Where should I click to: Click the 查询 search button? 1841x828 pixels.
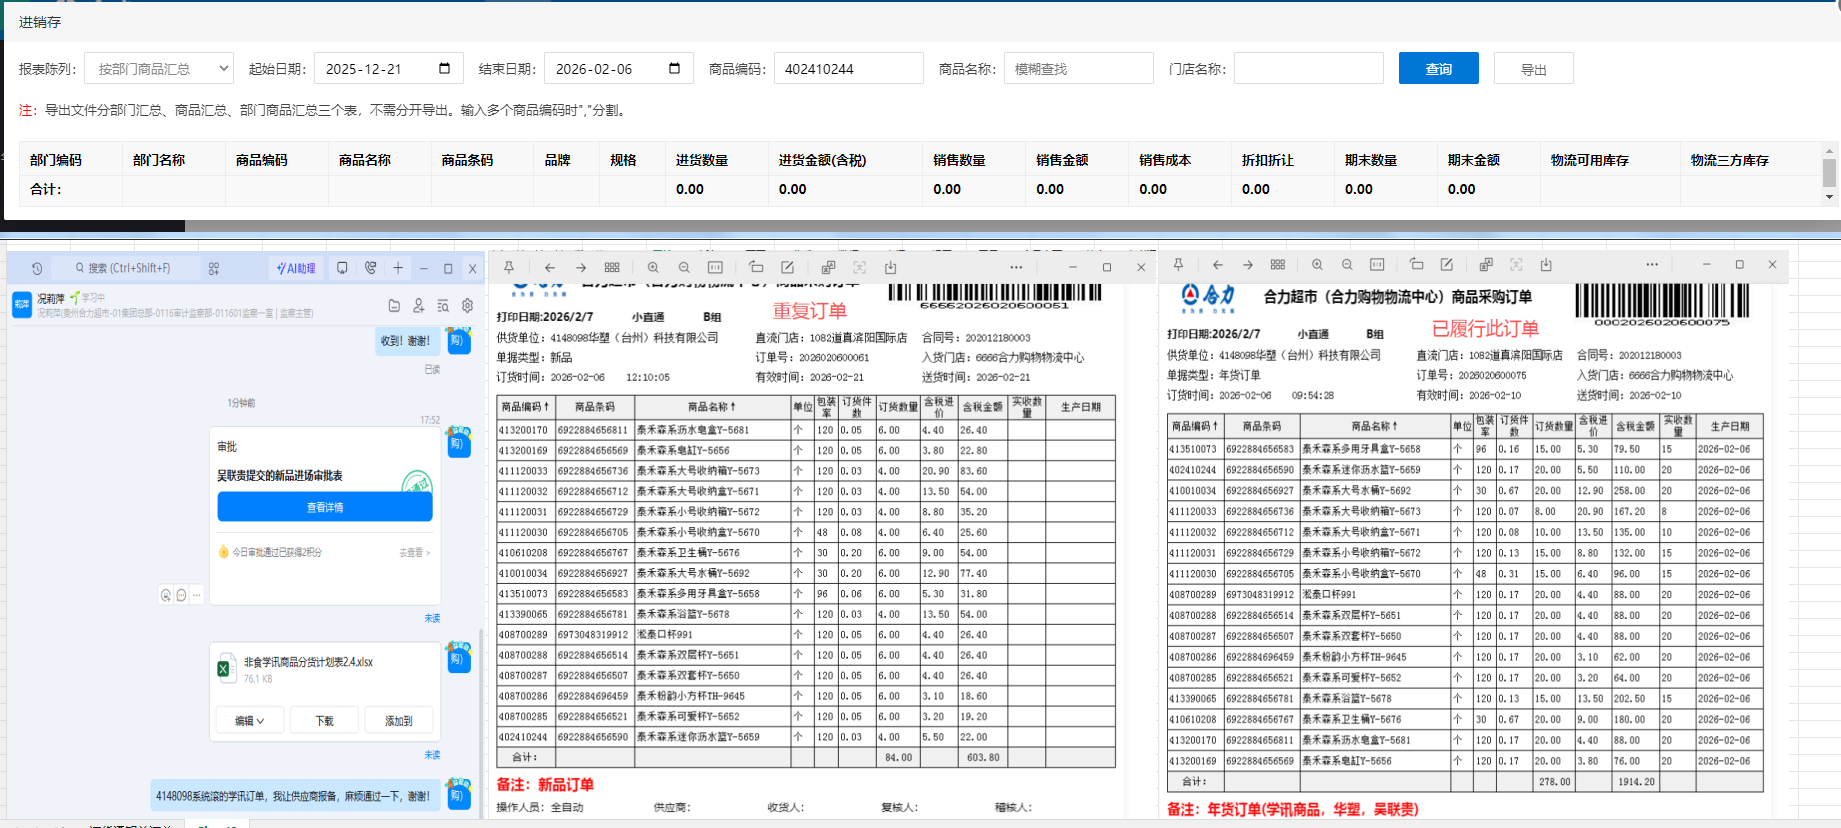pos(1438,69)
